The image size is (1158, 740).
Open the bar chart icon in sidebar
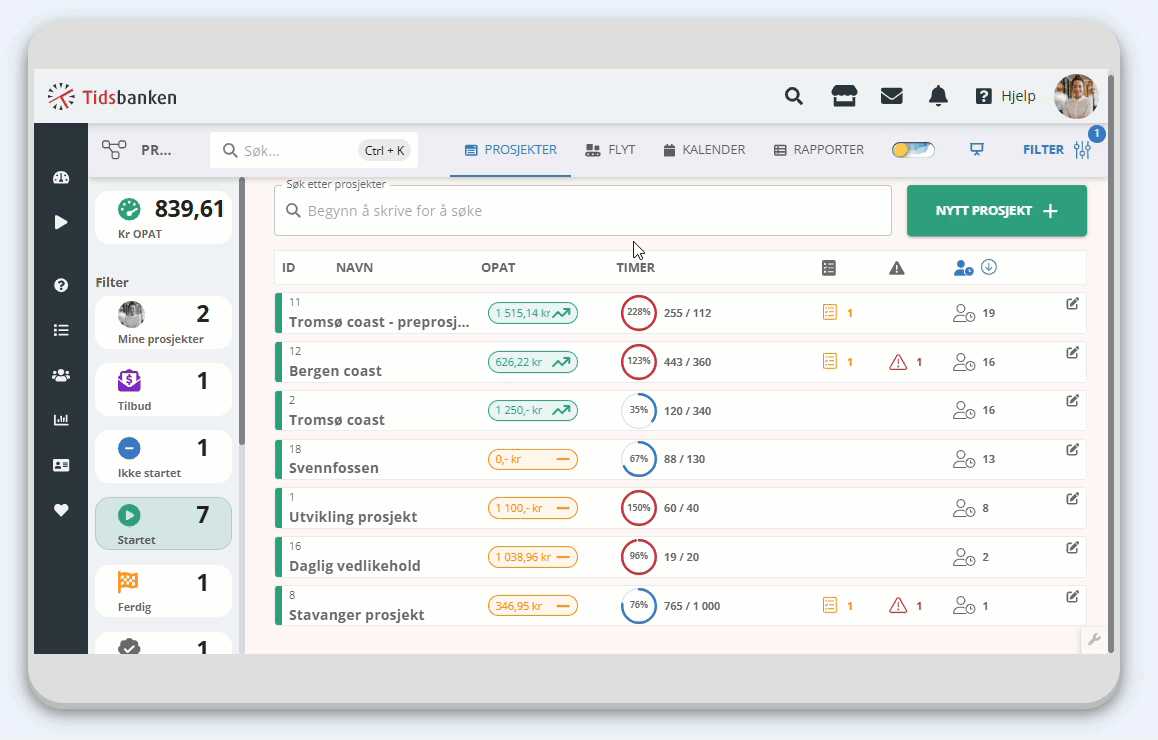61,419
